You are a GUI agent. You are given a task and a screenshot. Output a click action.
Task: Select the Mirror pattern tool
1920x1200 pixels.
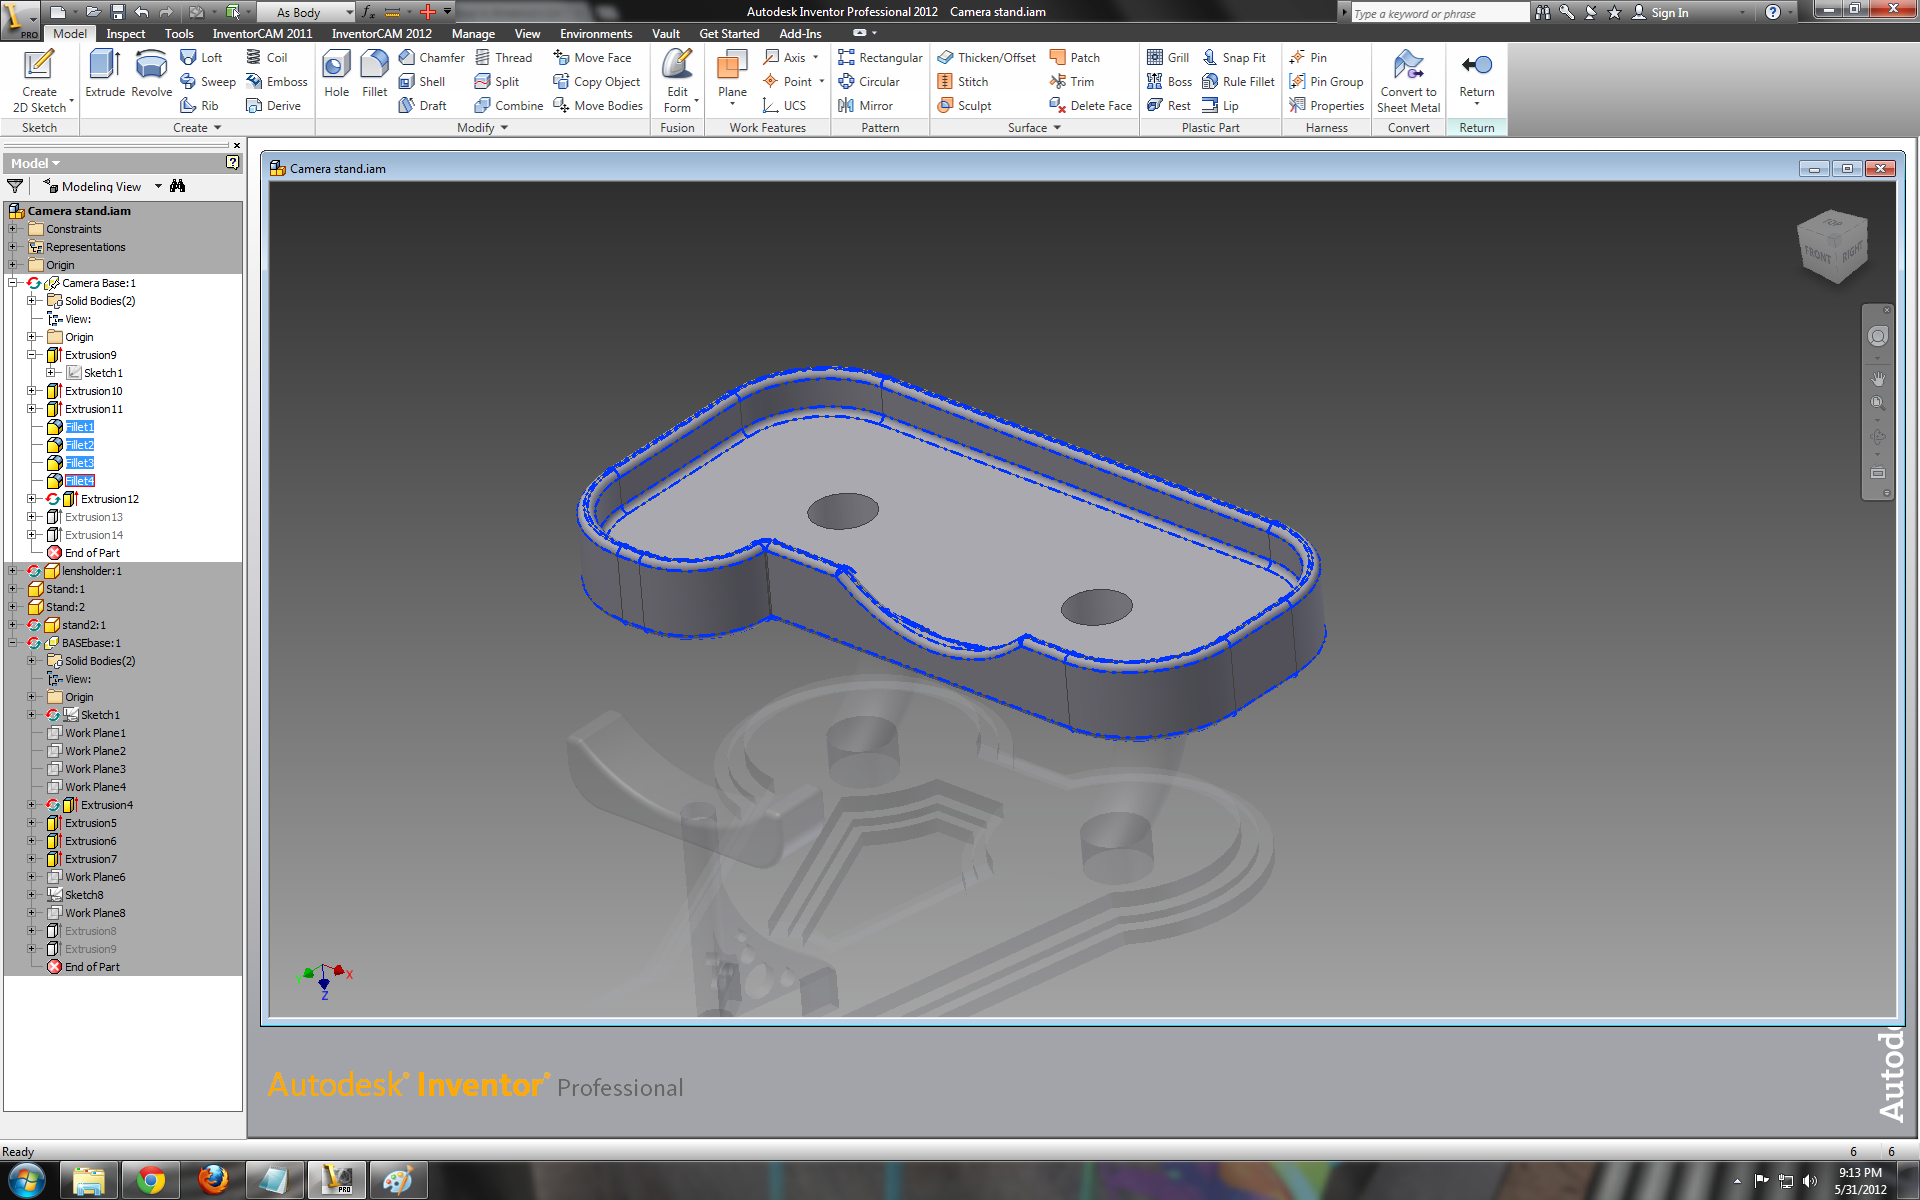click(x=865, y=105)
